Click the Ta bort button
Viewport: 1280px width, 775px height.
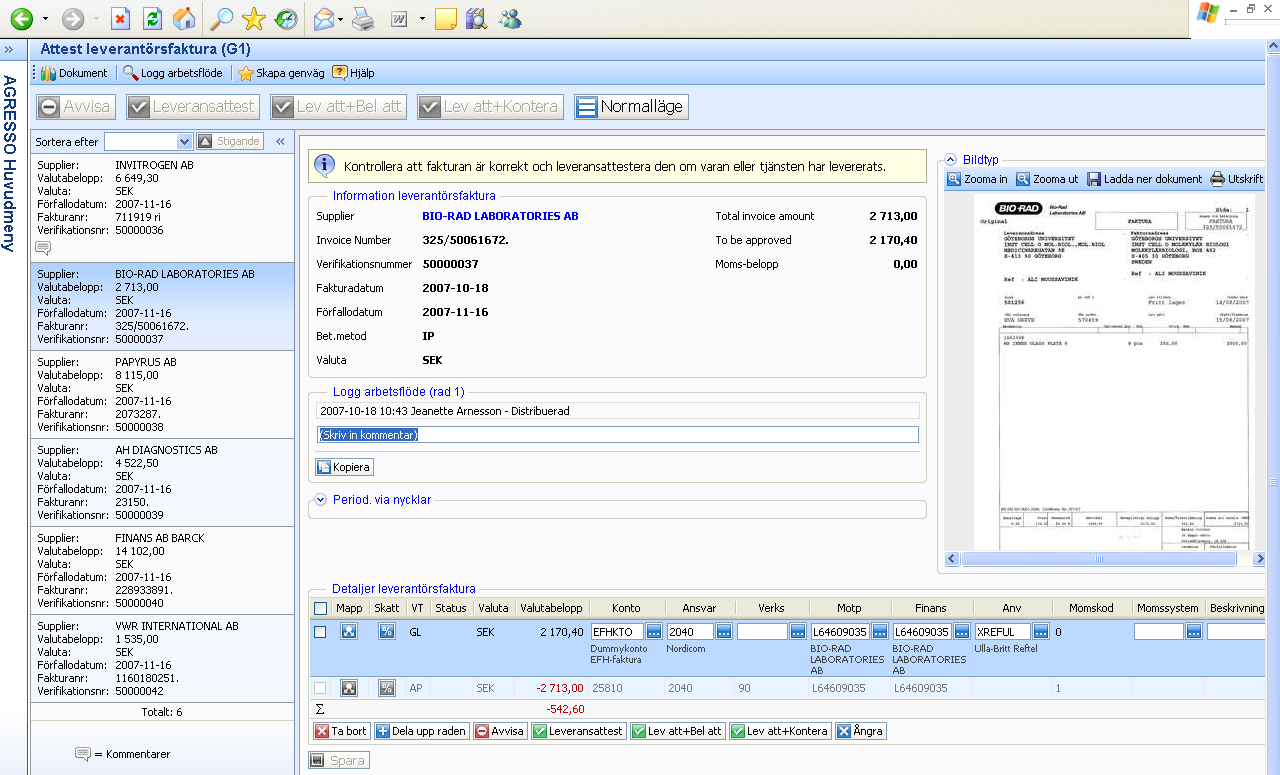pos(341,731)
